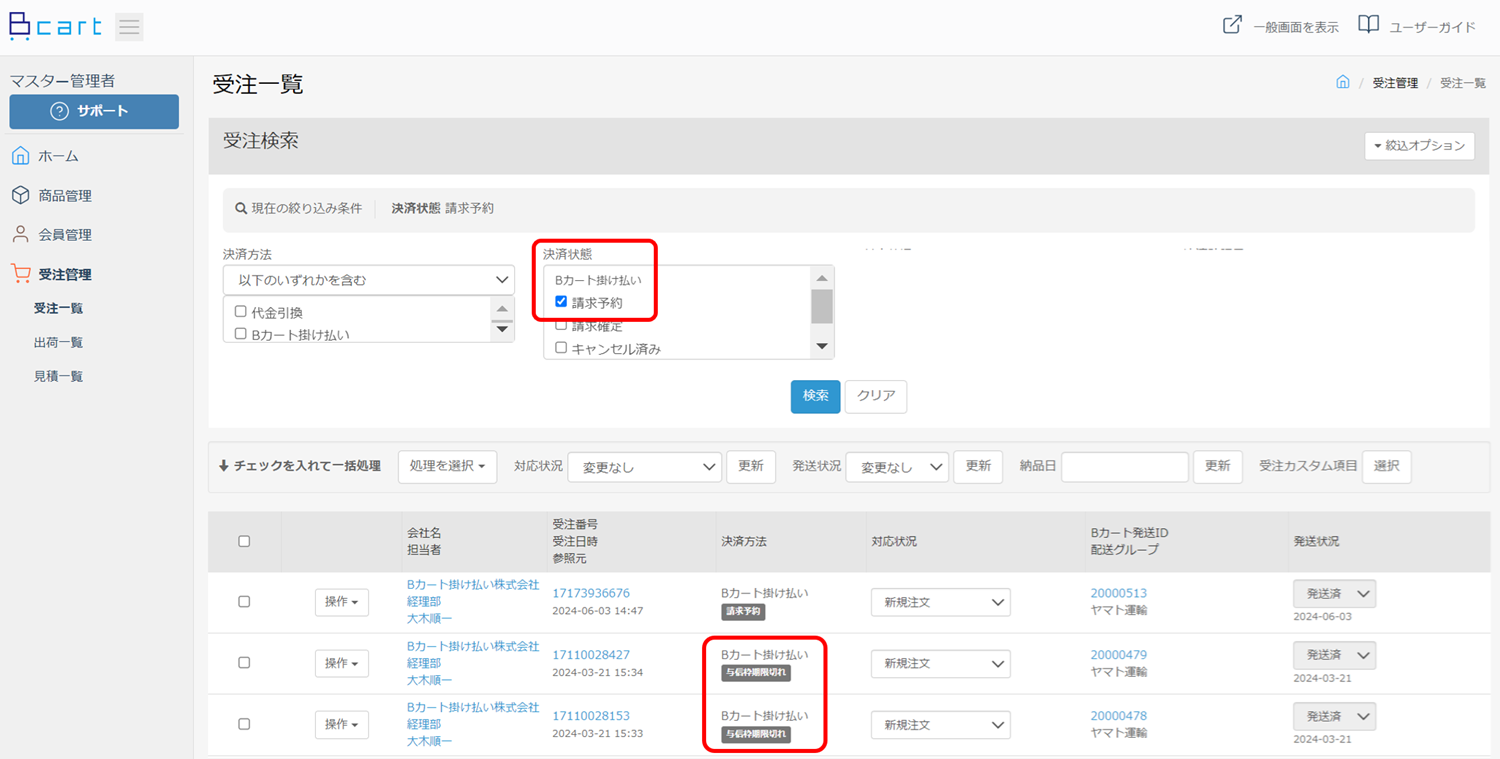Open 新規注文 dropdown for order 17110028427
The width and height of the screenshot is (1500, 759).
point(940,663)
